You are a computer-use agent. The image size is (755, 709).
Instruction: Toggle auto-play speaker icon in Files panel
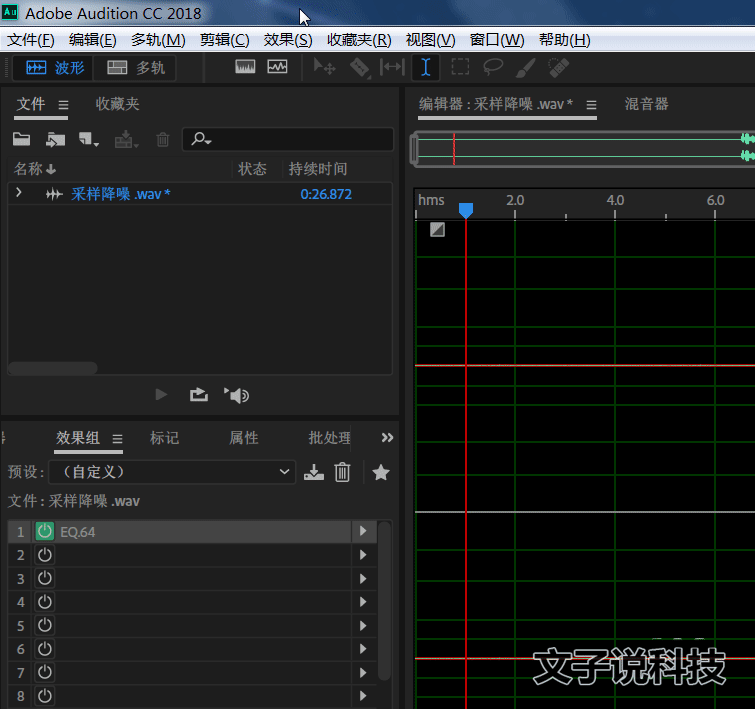[x=236, y=395]
